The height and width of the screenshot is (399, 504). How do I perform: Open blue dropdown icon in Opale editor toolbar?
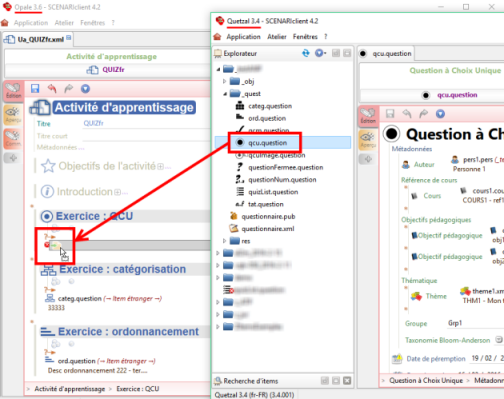[x=86, y=88]
